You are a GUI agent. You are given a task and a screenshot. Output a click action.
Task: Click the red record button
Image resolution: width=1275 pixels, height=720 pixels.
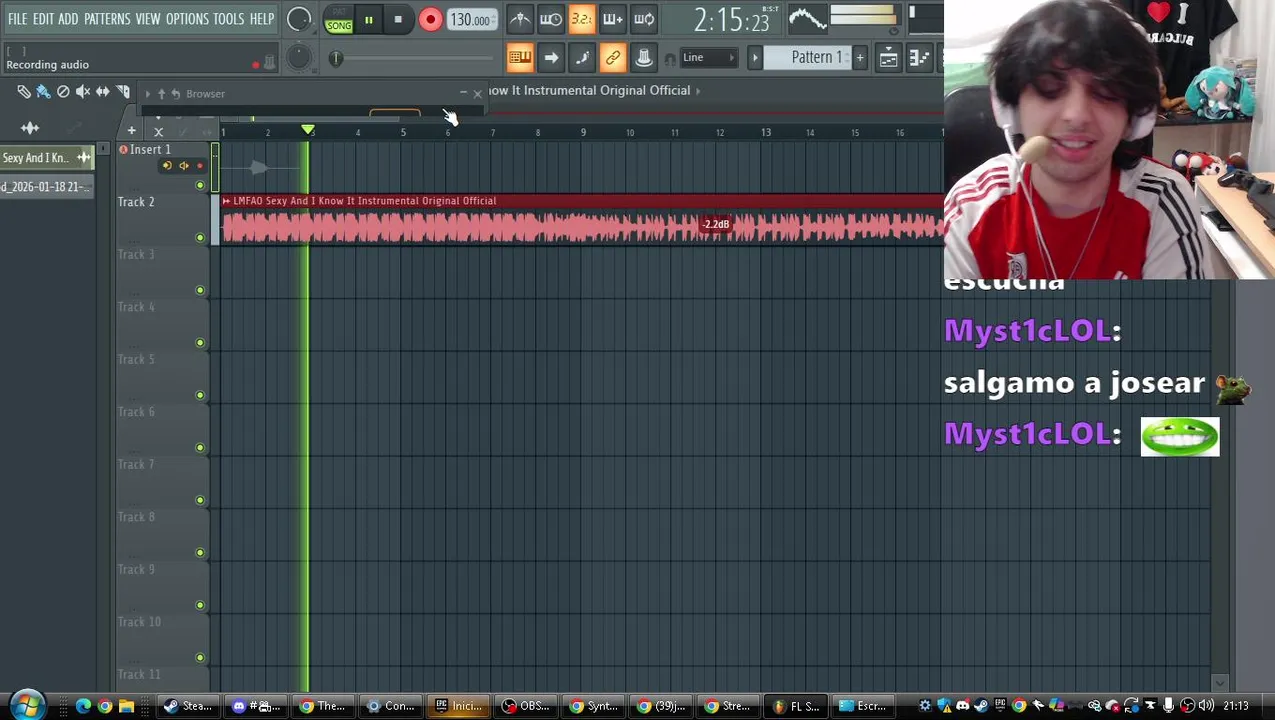coord(430,19)
